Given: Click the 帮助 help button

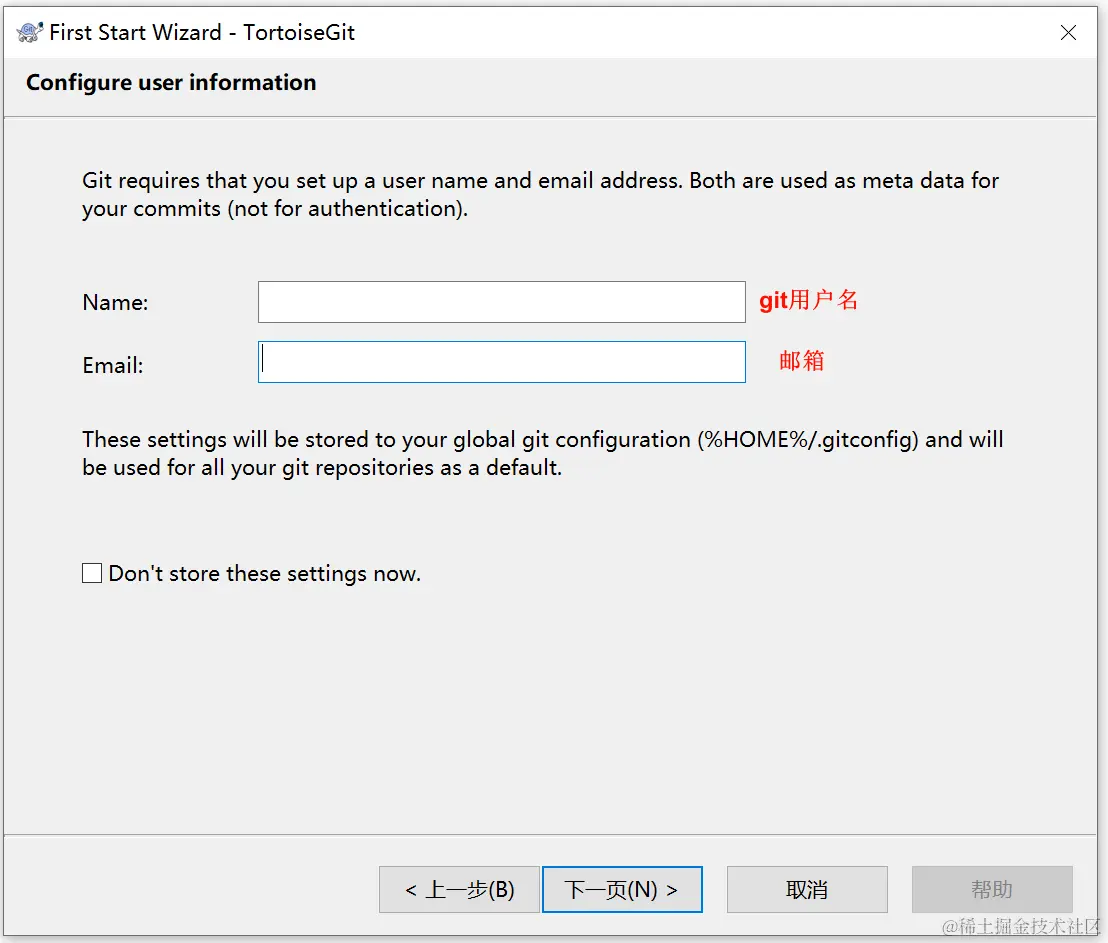Looking at the screenshot, I should (992, 889).
